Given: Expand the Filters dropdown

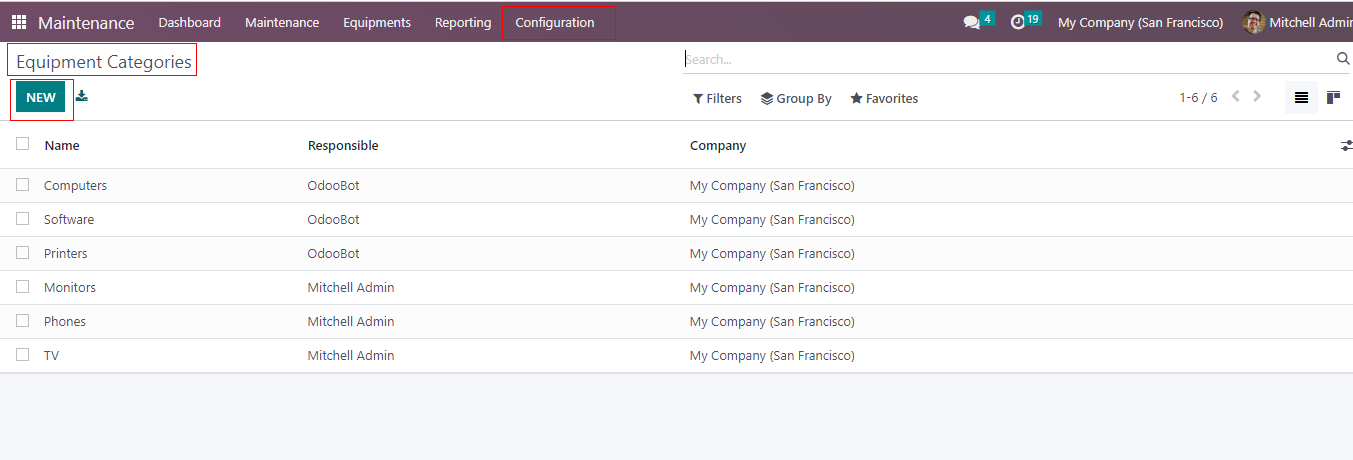Looking at the screenshot, I should pyautogui.click(x=717, y=99).
